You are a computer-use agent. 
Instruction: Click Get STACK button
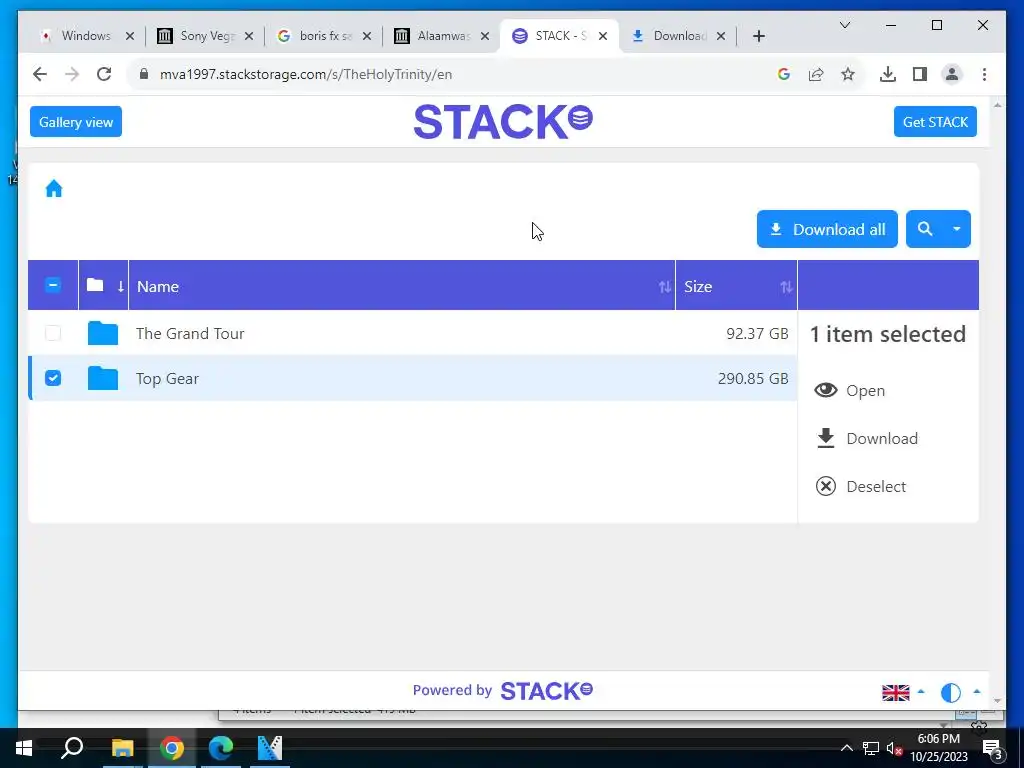[935, 121]
